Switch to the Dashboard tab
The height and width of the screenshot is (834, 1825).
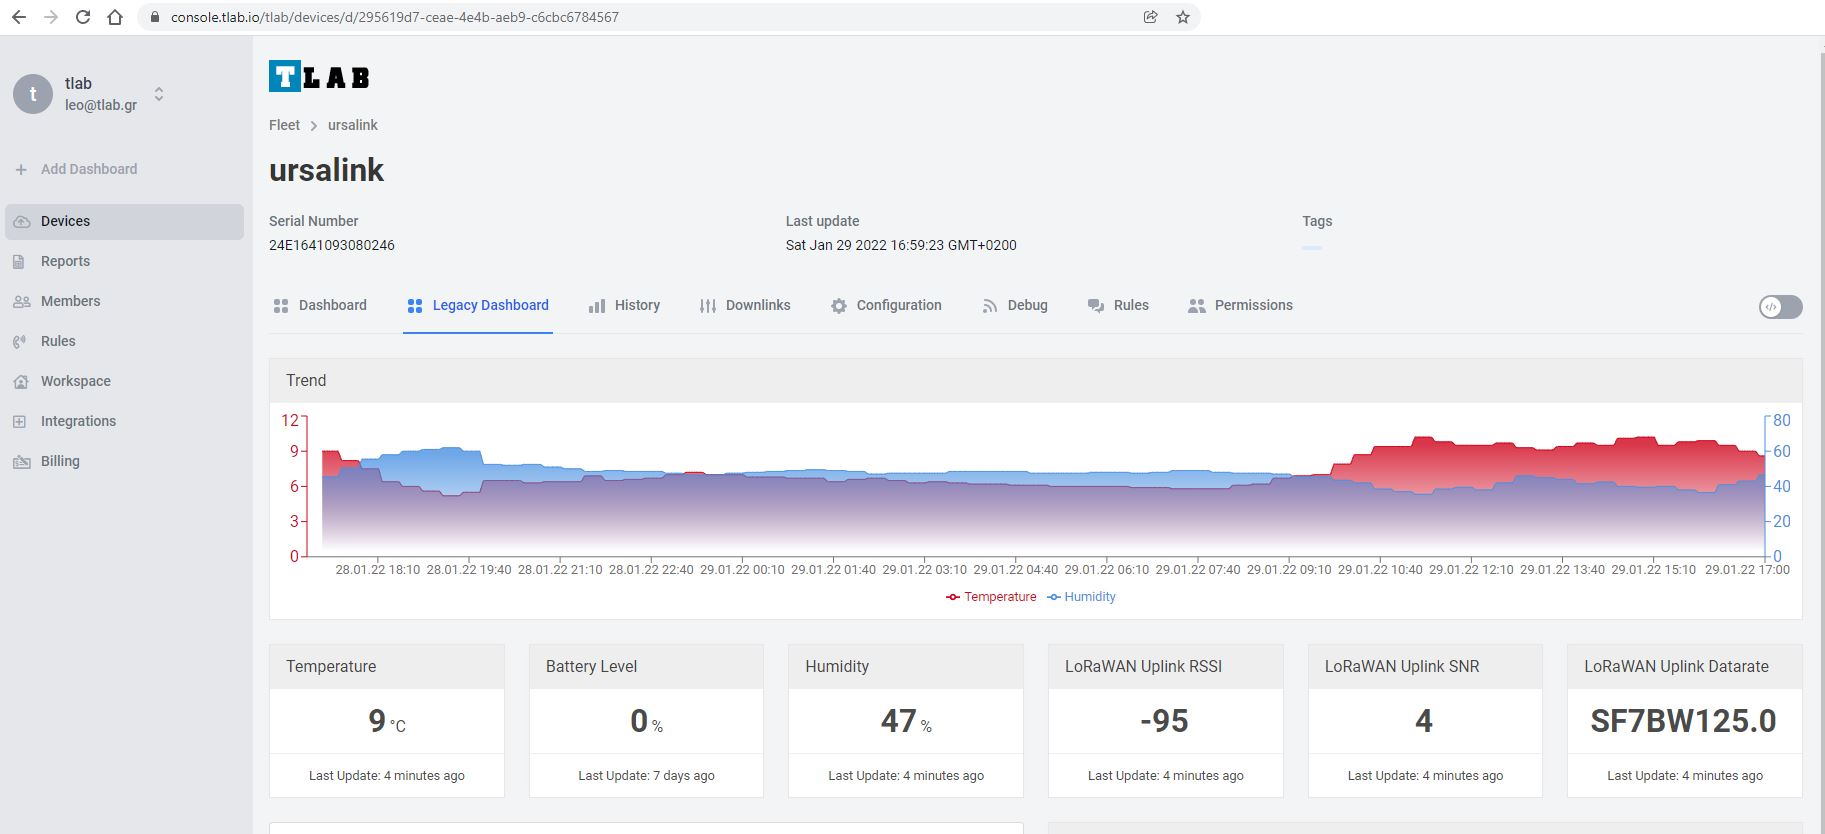point(320,305)
